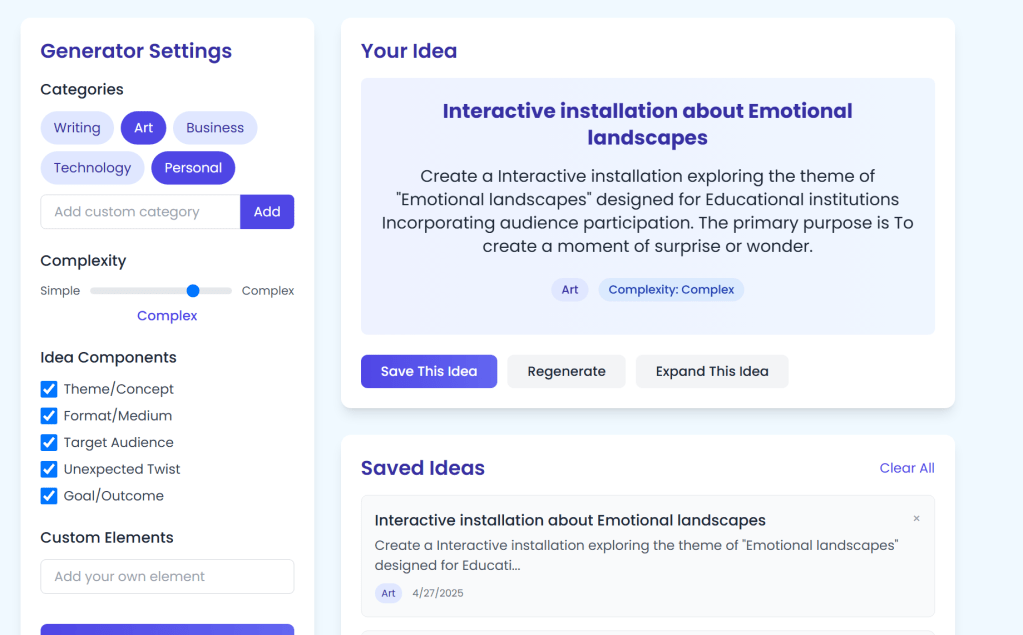Click the Regenerate button
This screenshot has height=635, width=1023.
[x=566, y=372]
